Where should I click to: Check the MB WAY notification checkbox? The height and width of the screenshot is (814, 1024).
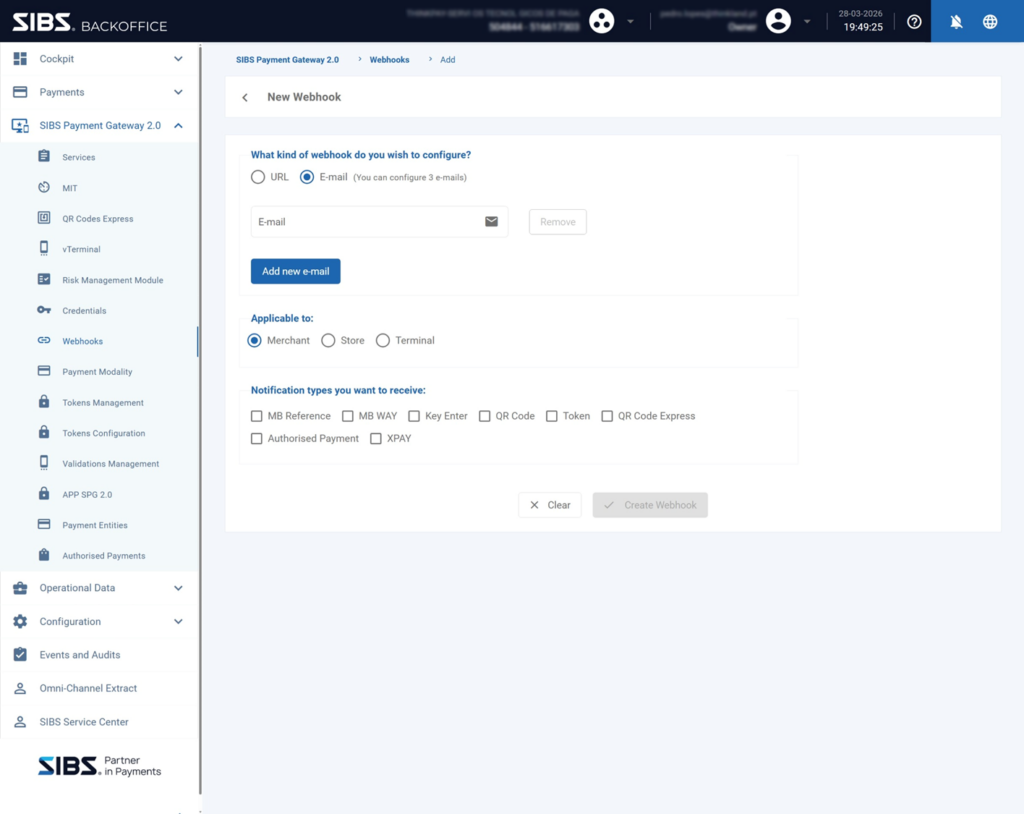coord(348,416)
